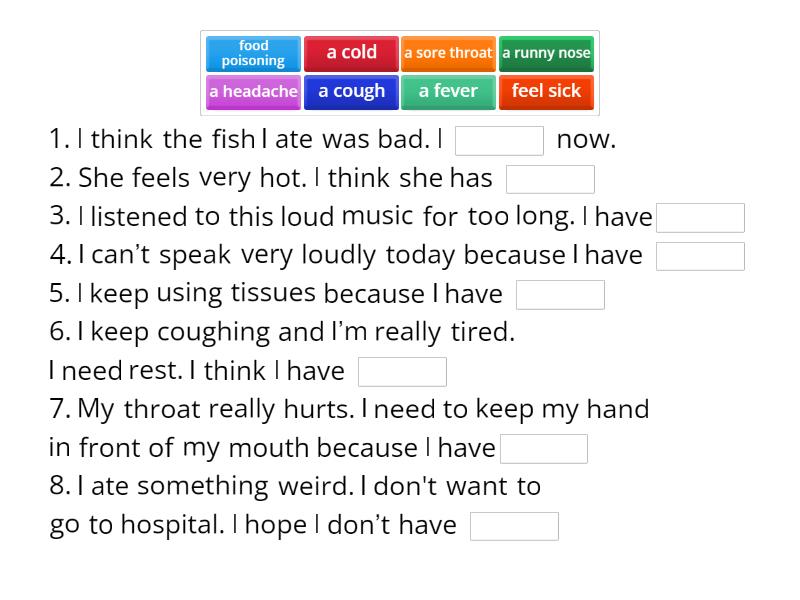Click the blank in question 4

point(700,256)
